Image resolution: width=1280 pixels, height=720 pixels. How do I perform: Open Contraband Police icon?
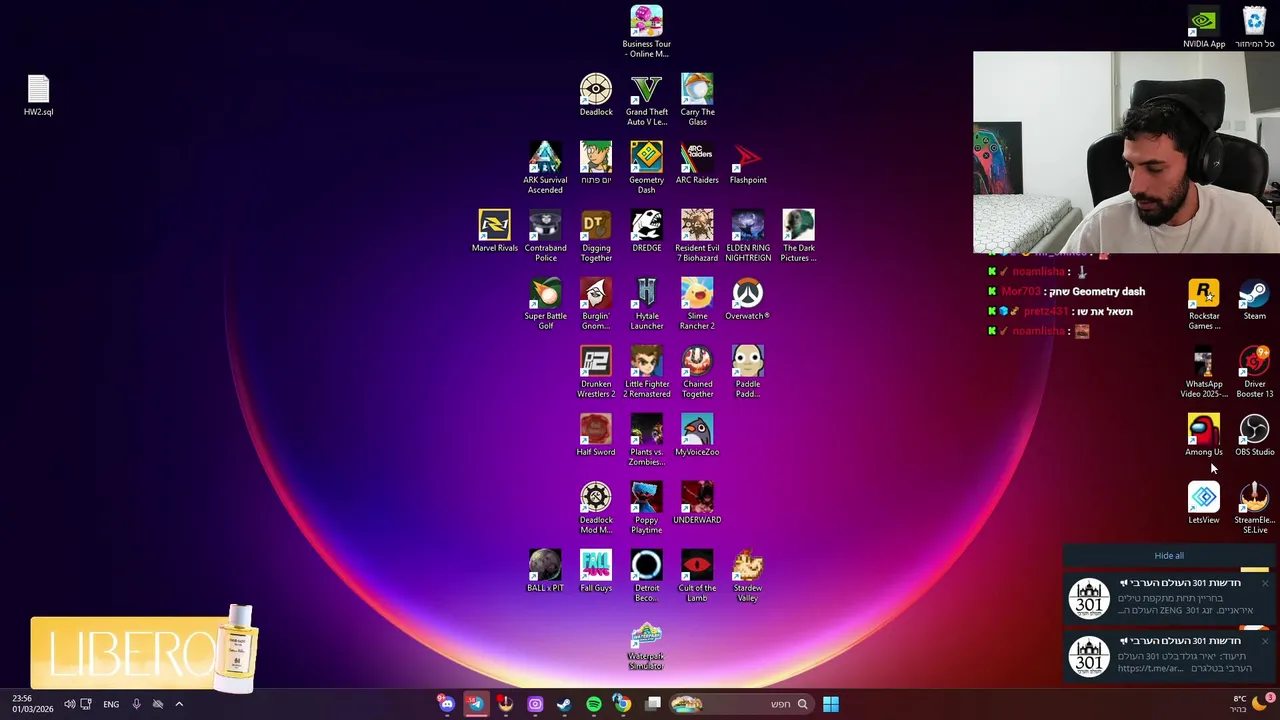pyautogui.click(x=545, y=235)
